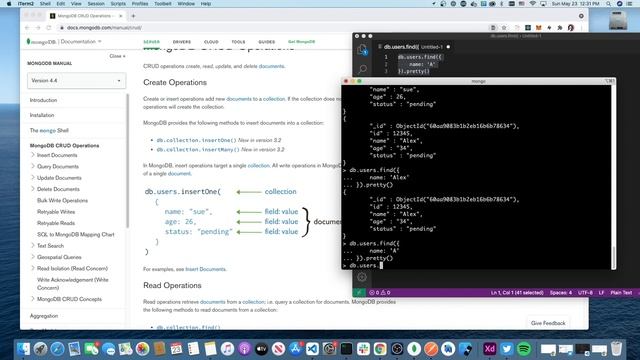Image resolution: width=640 pixels, height=360 pixels.
Task: Expand Geospatial Queries in sidebar
Action: click(33, 257)
